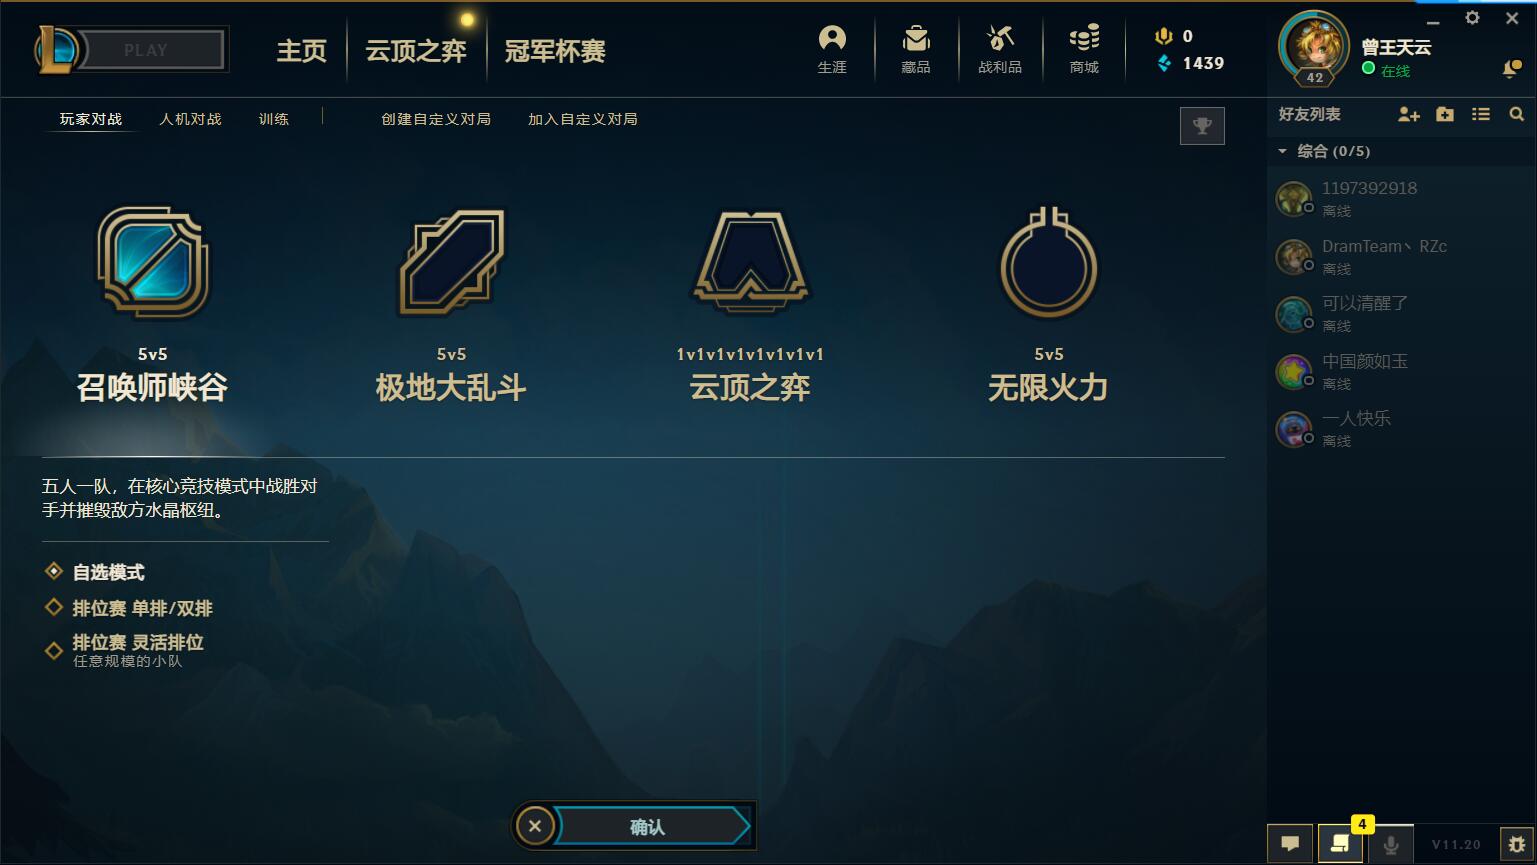Switch to the 人机对战 tab
Image resolution: width=1537 pixels, height=865 pixels.
pos(190,119)
